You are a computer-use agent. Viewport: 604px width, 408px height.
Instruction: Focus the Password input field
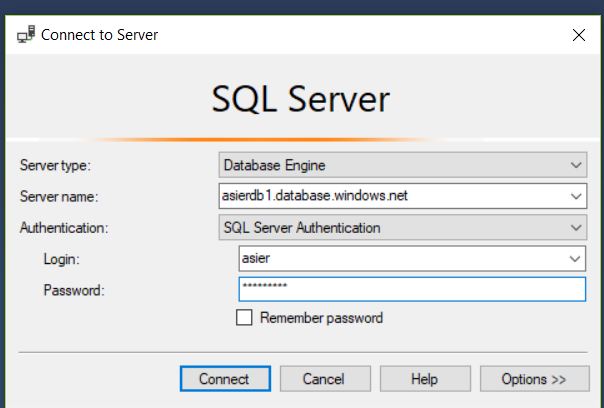click(x=412, y=289)
